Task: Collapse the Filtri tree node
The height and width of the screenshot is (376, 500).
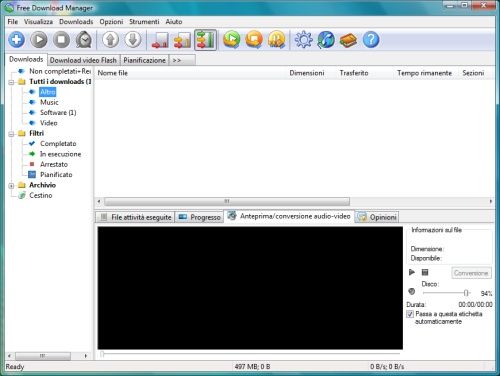Action: point(11,134)
